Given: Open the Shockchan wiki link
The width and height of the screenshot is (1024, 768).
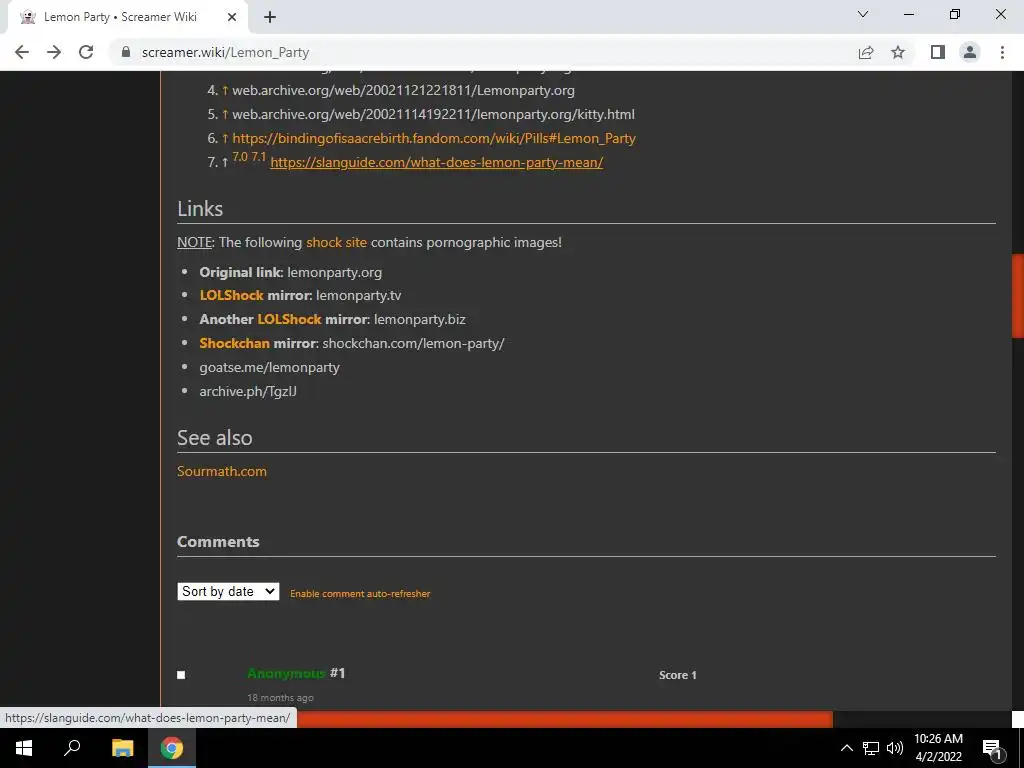Looking at the screenshot, I should [x=234, y=344].
